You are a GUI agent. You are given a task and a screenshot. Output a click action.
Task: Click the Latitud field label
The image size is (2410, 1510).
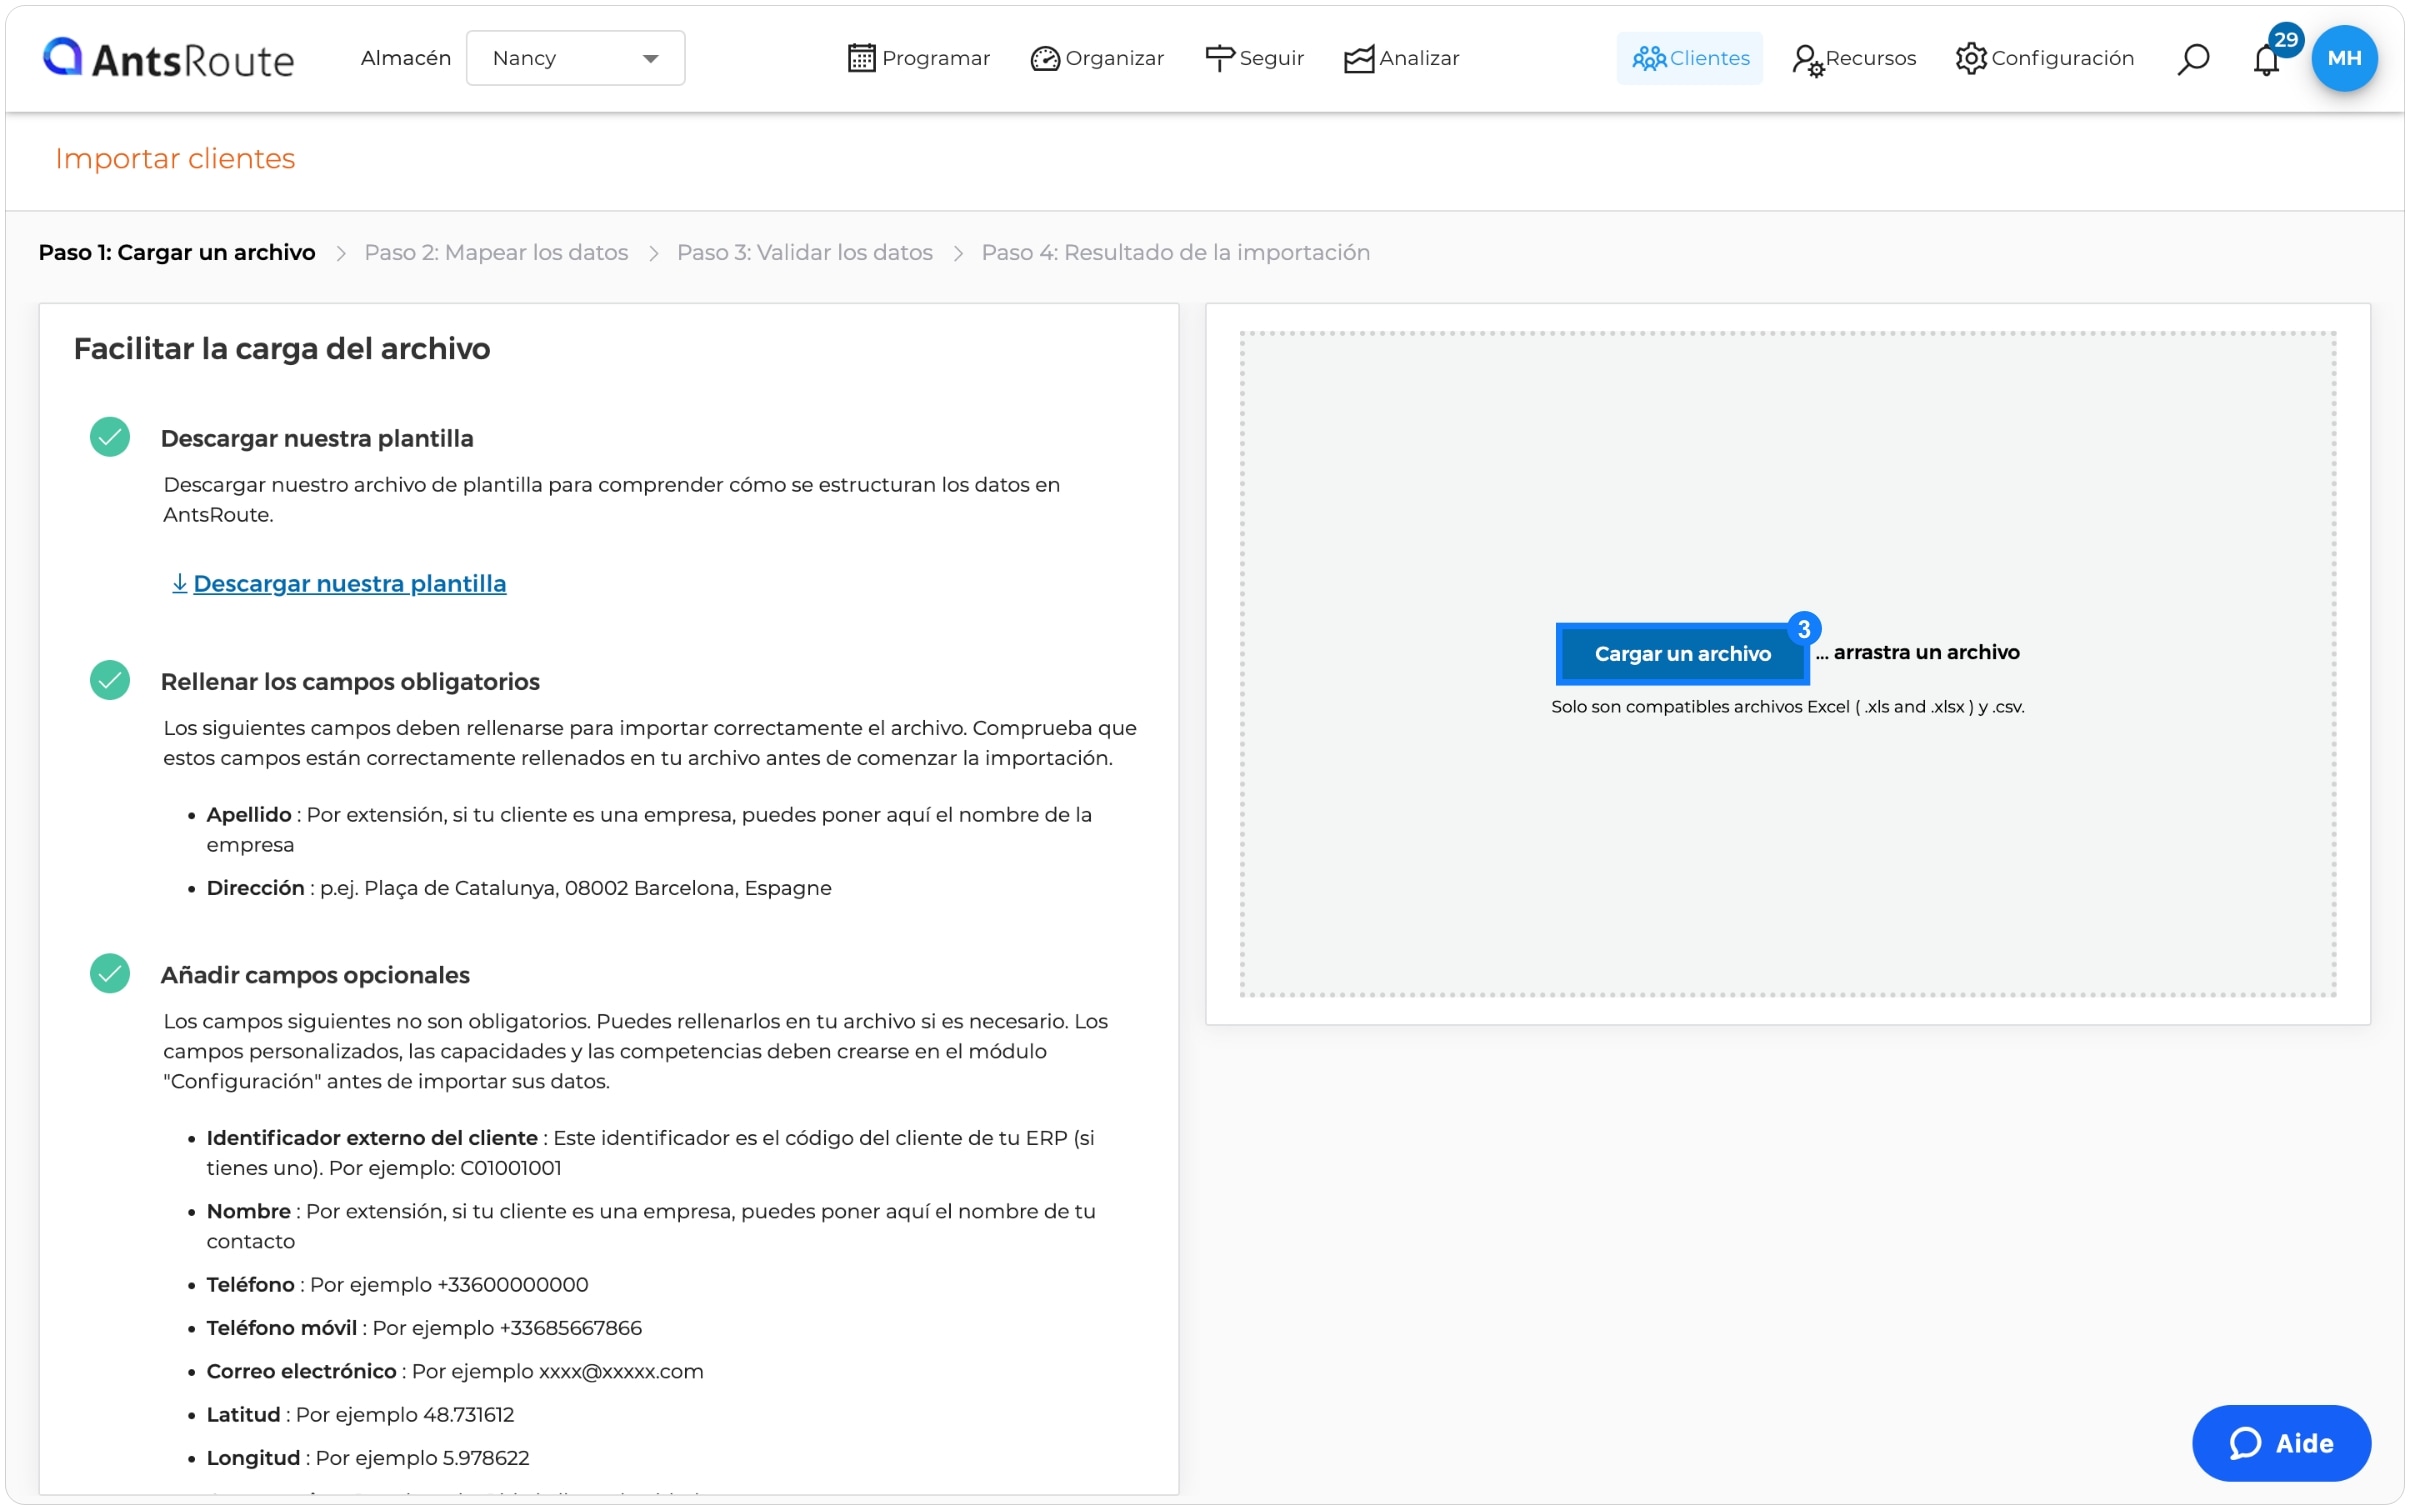tap(244, 1414)
